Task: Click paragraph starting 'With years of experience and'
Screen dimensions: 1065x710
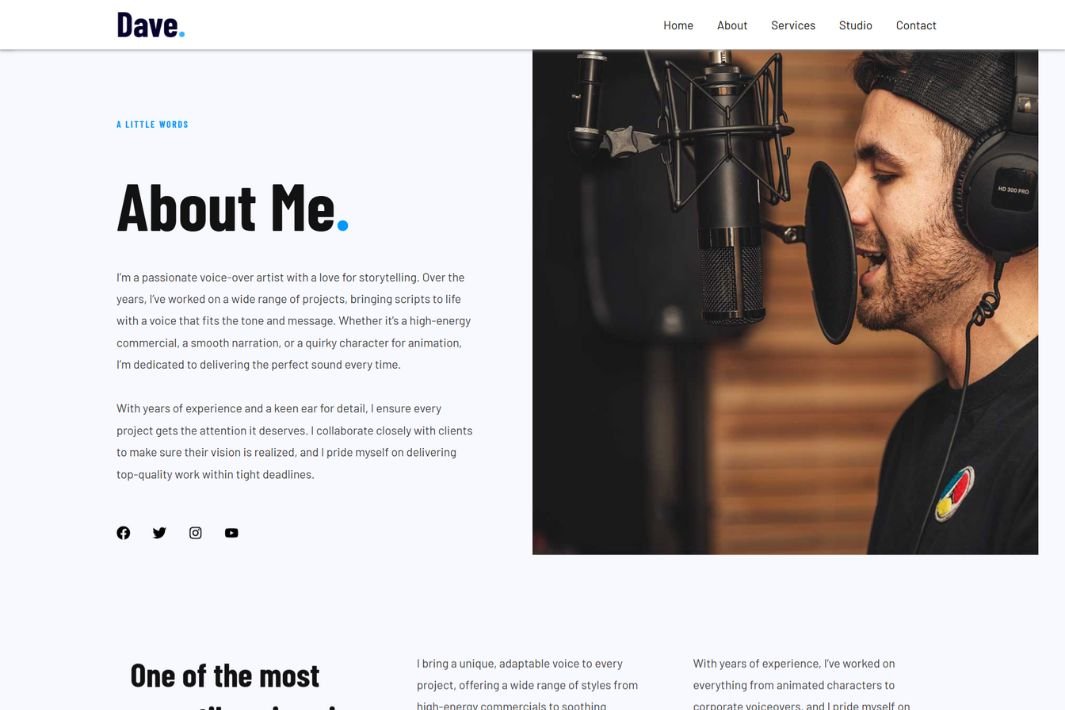Action: [x=294, y=441]
